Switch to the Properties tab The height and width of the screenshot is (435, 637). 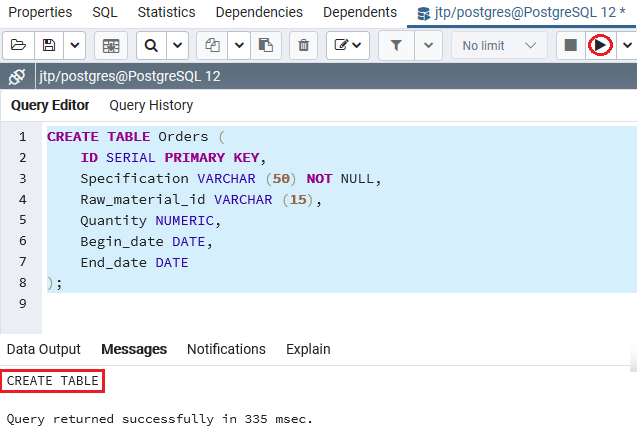40,12
